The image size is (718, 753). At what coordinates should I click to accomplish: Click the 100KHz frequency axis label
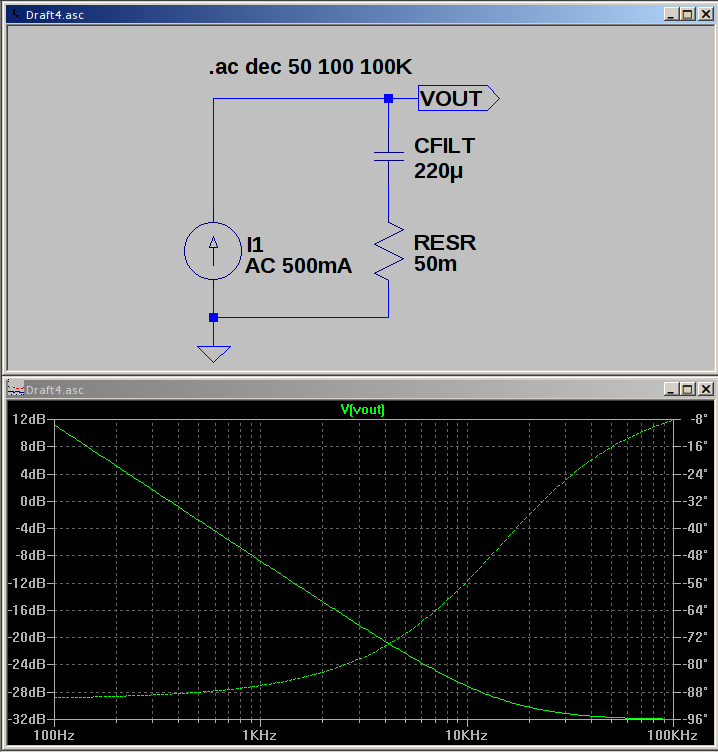[x=672, y=735]
